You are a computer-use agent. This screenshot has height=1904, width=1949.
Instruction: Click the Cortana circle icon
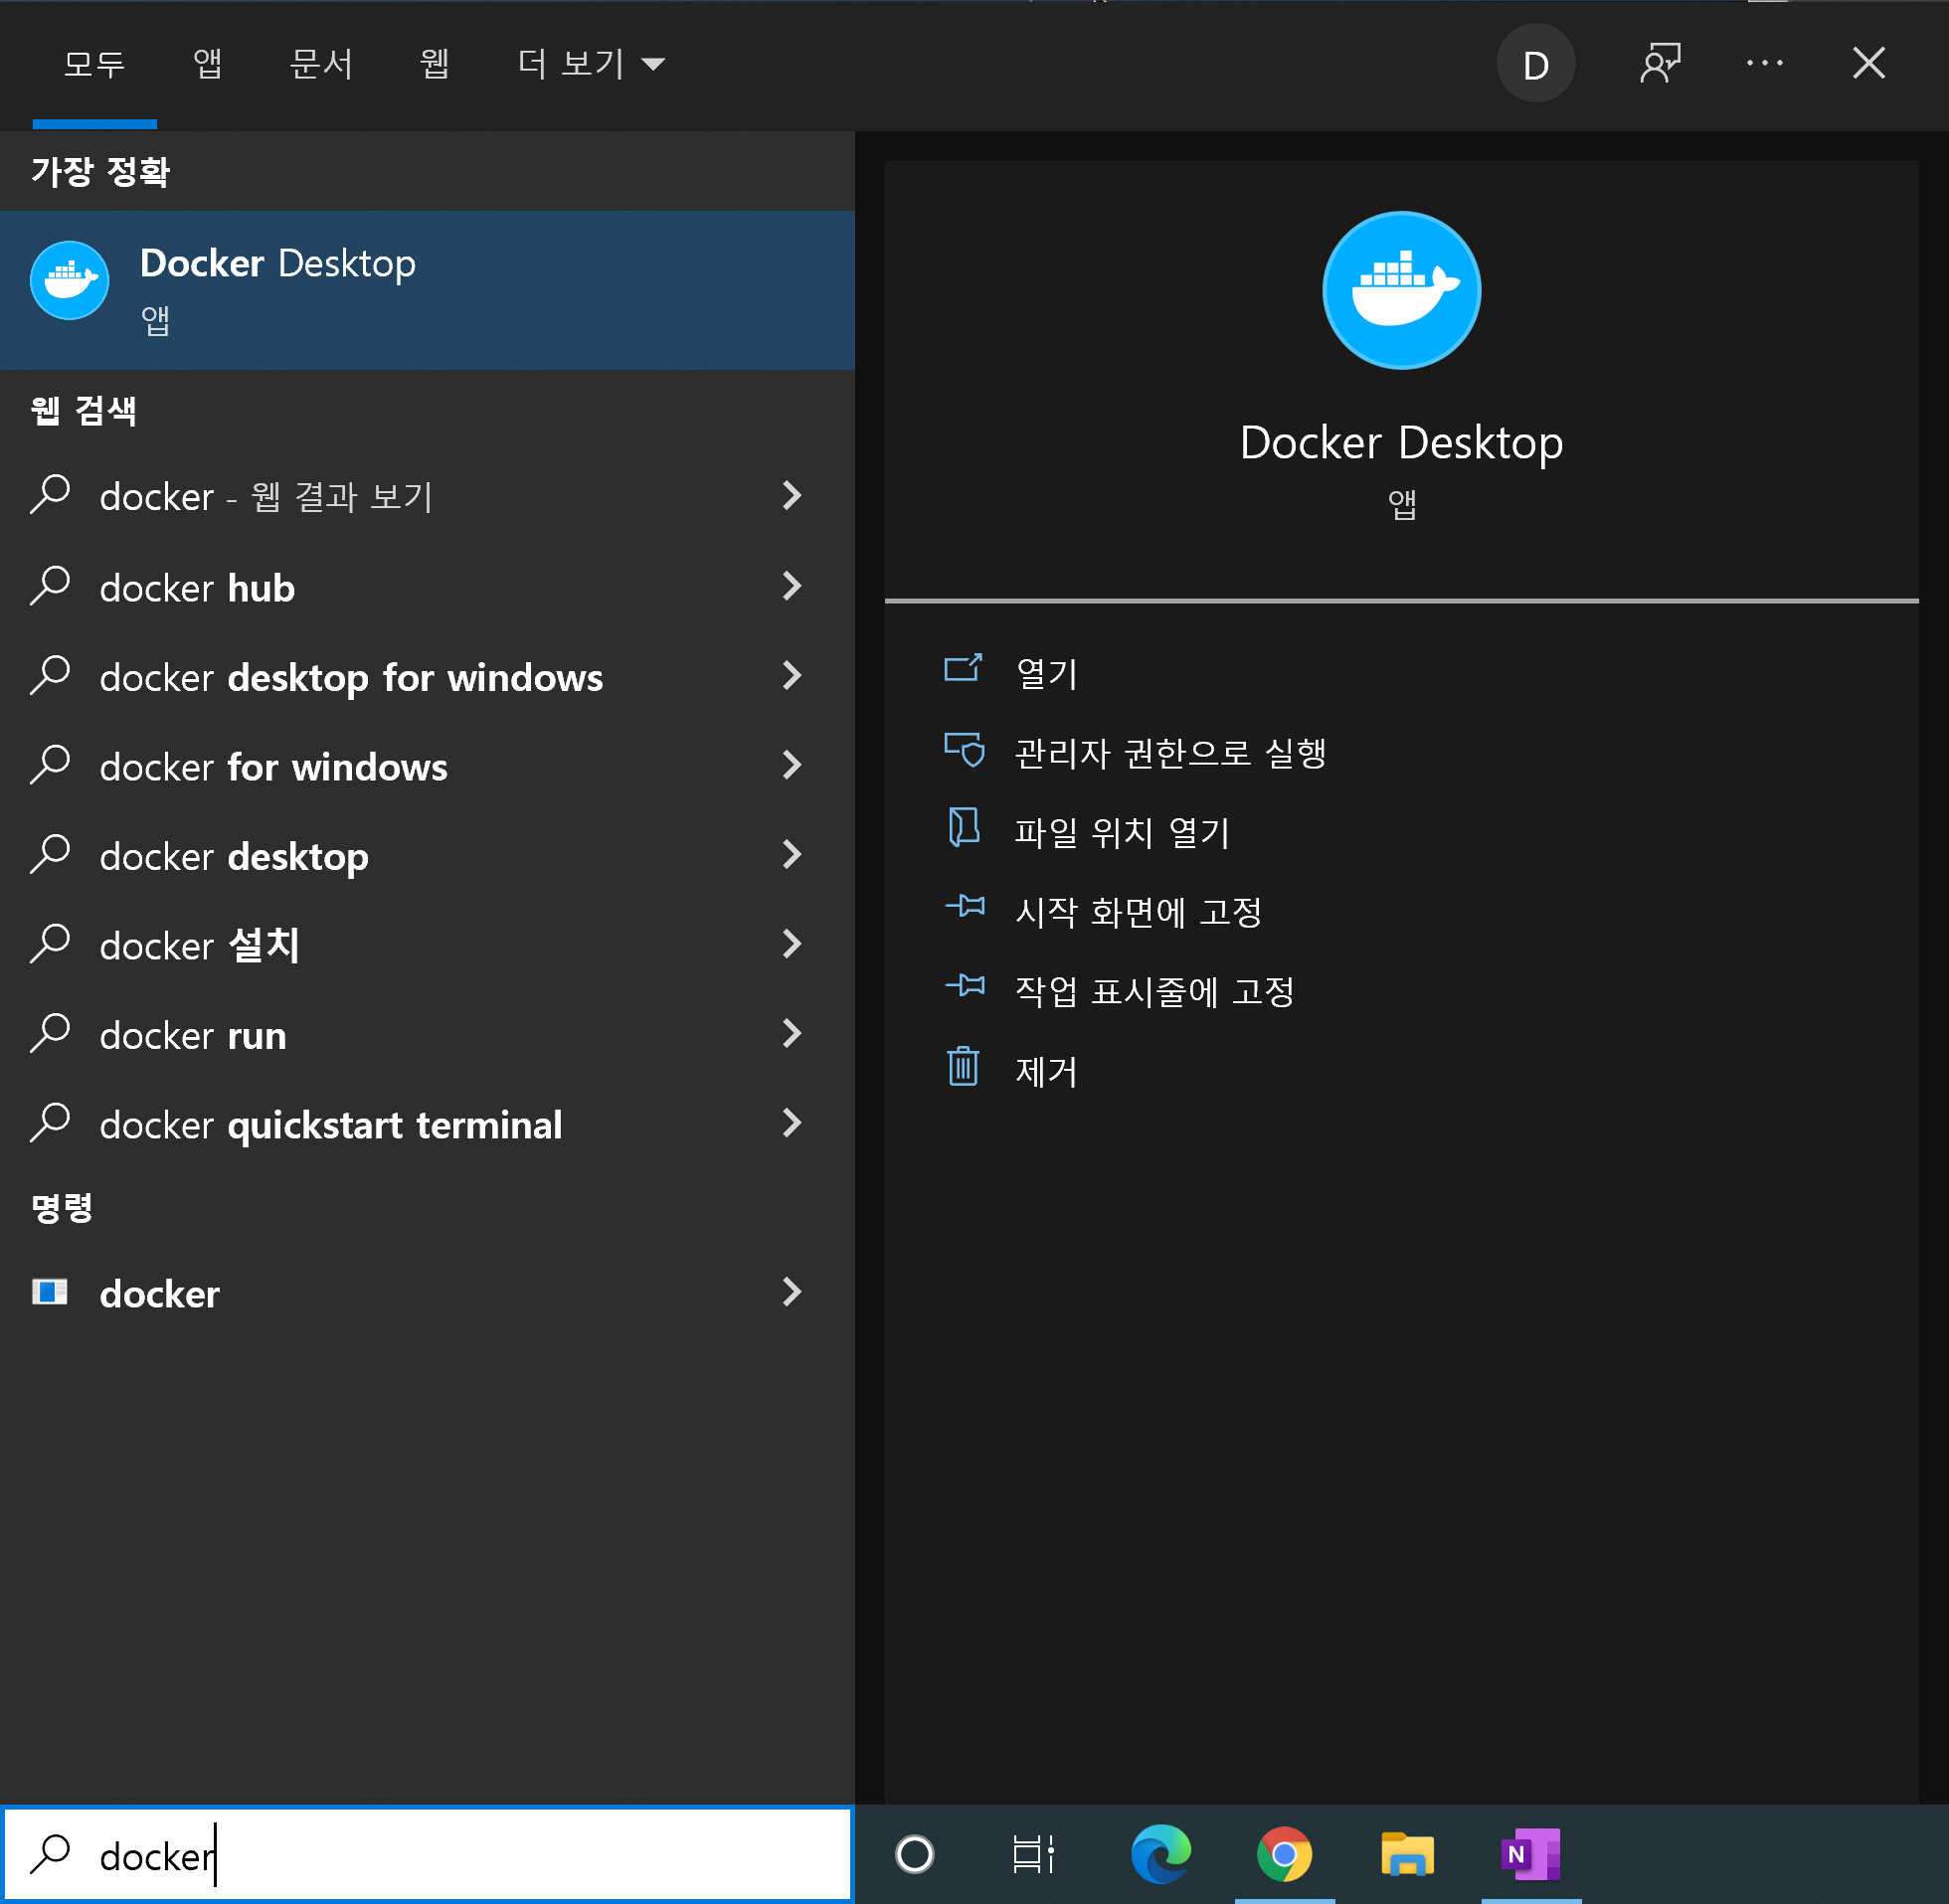click(914, 1854)
